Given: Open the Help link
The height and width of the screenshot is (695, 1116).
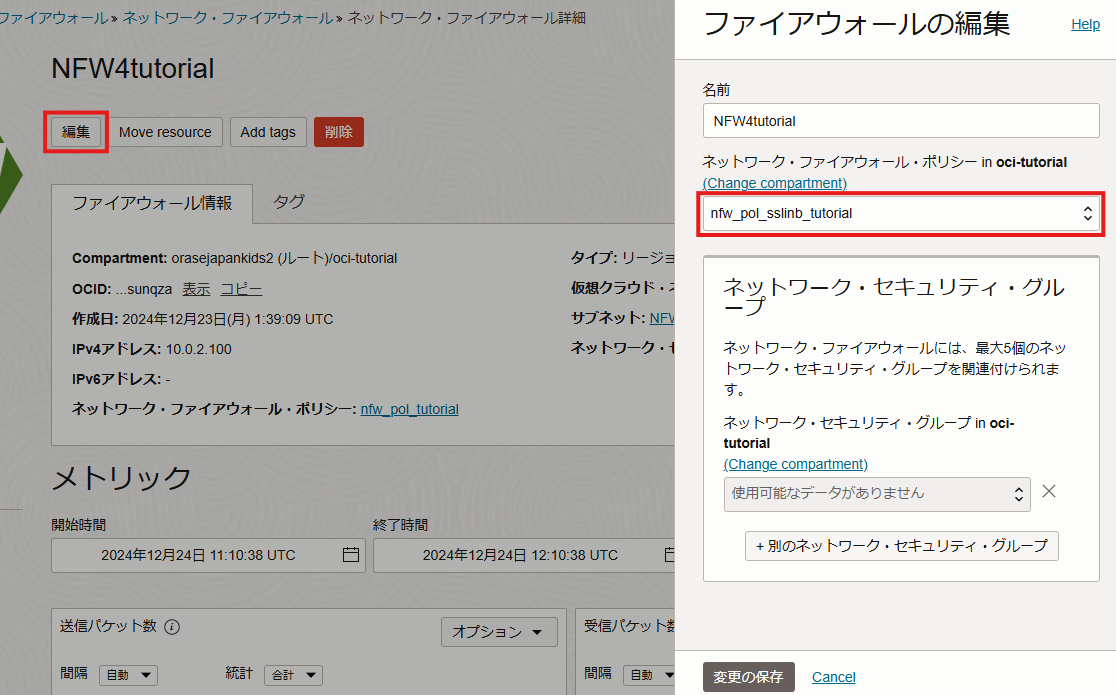Looking at the screenshot, I should pyautogui.click(x=1085, y=25).
